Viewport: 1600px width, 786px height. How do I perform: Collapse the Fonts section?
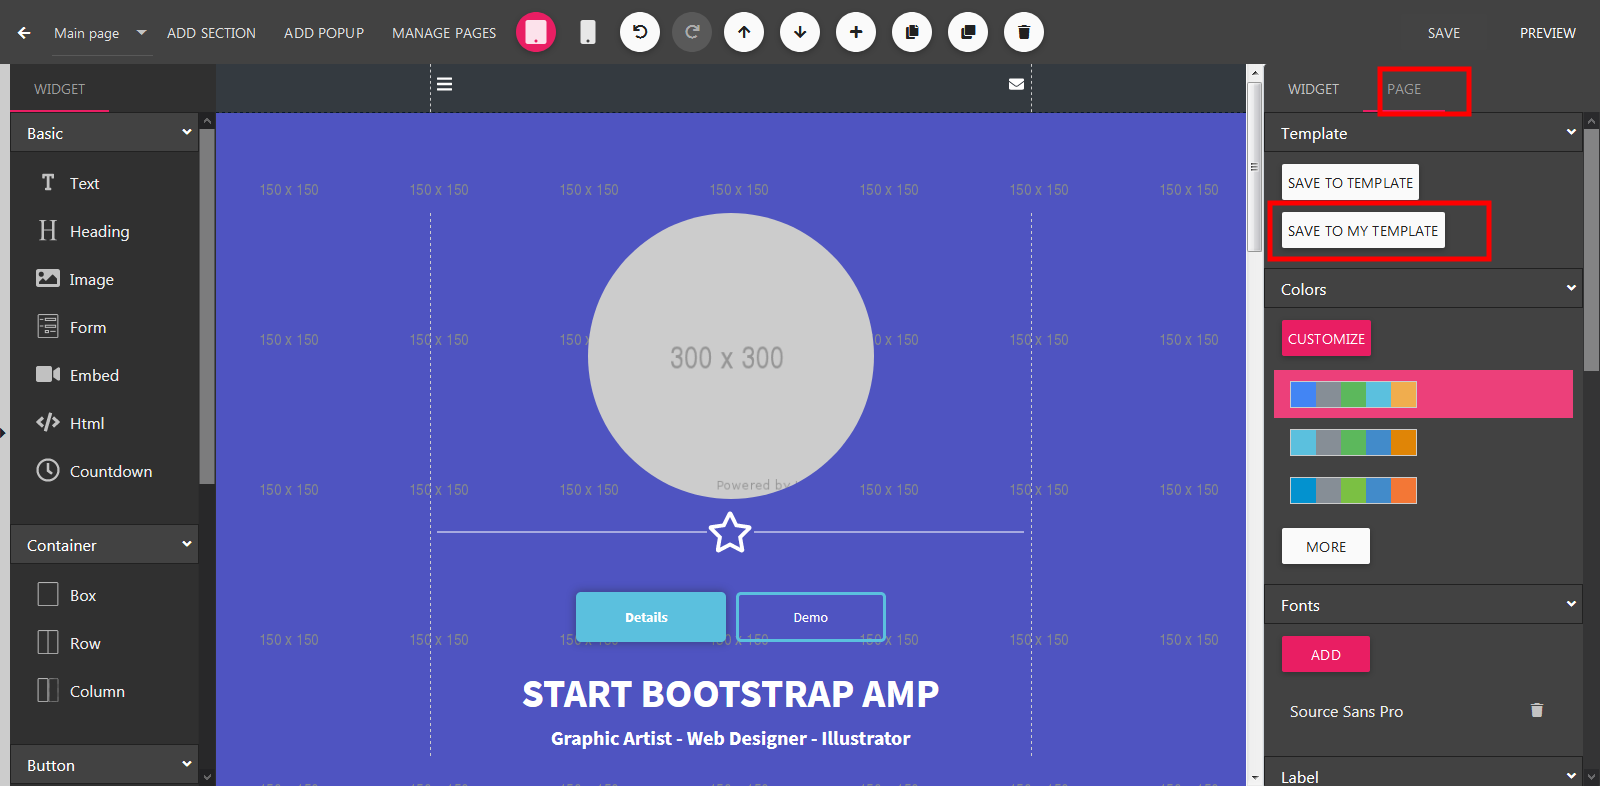[x=1423, y=605]
